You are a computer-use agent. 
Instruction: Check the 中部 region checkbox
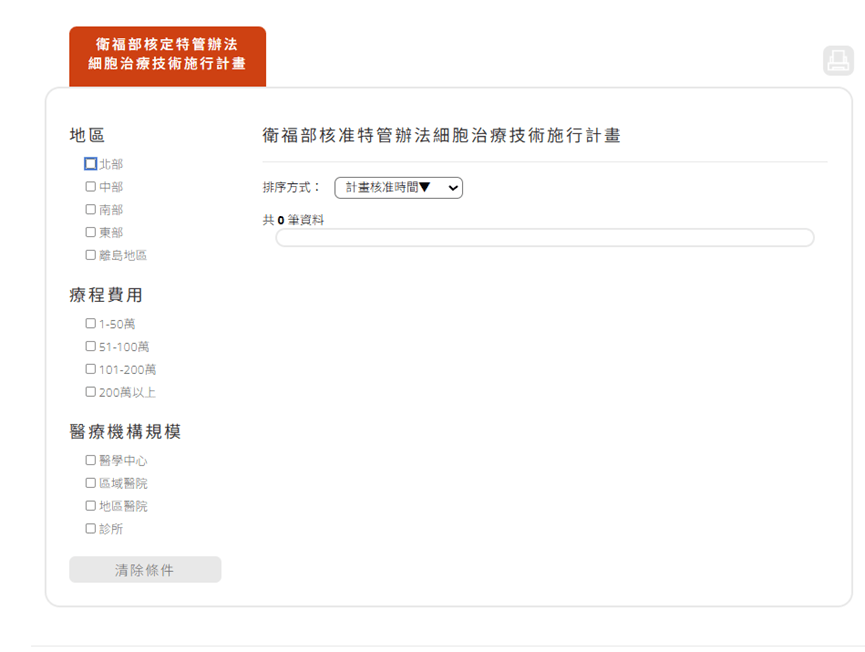[x=90, y=186]
